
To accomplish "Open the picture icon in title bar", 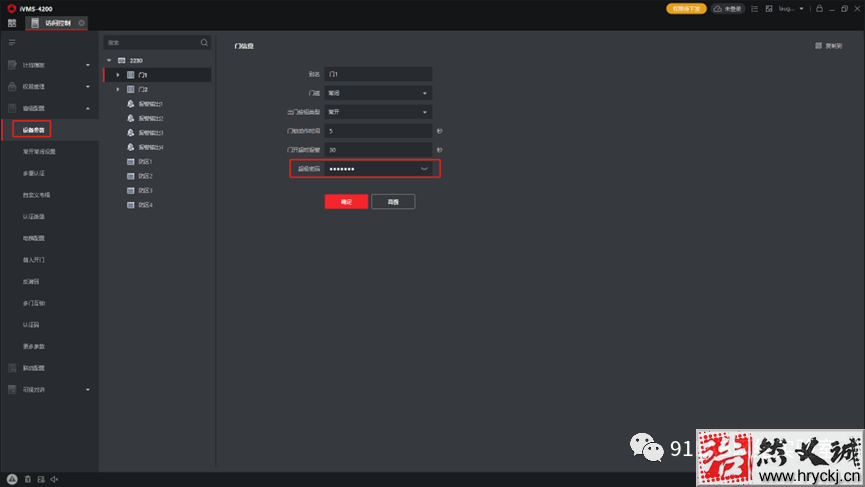I will coord(768,9).
